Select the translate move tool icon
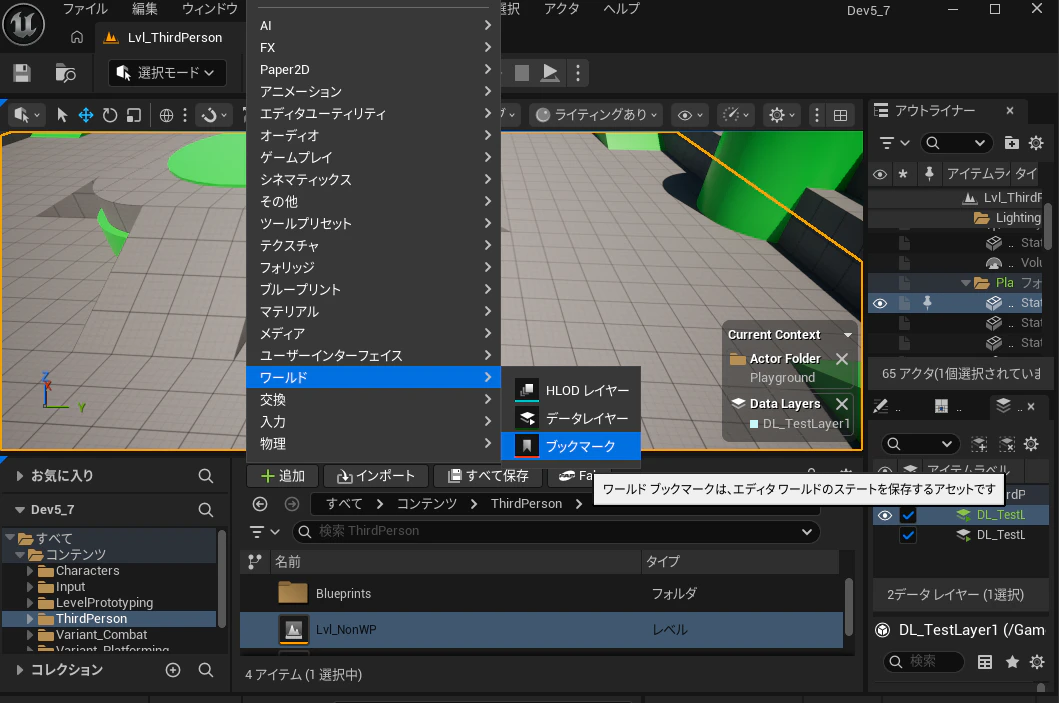This screenshot has width=1059, height=703. [86, 115]
